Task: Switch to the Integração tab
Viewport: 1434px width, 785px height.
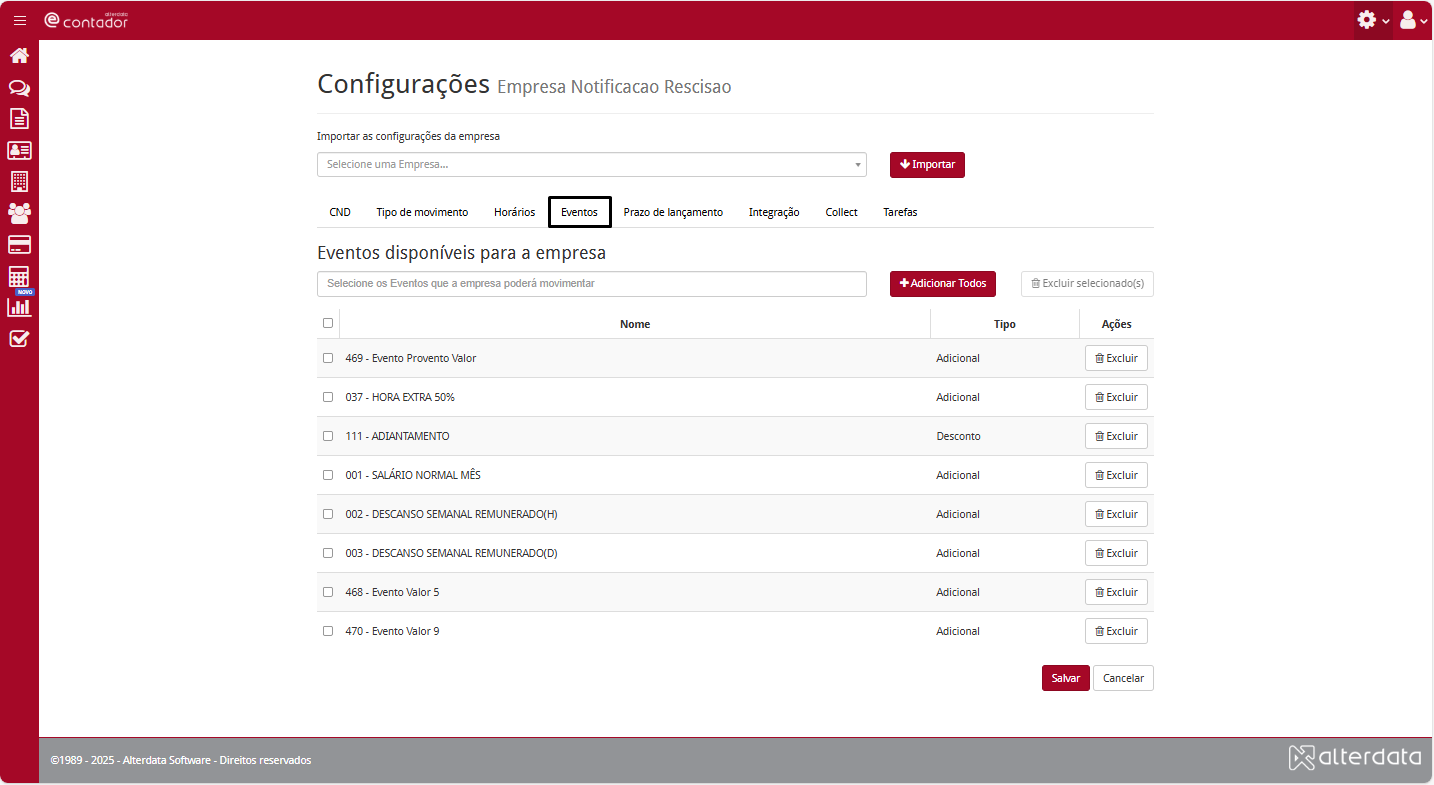Action: pyautogui.click(x=774, y=212)
